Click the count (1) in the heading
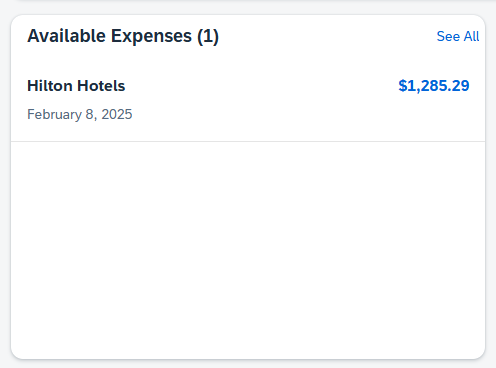 [x=208, y=36]
